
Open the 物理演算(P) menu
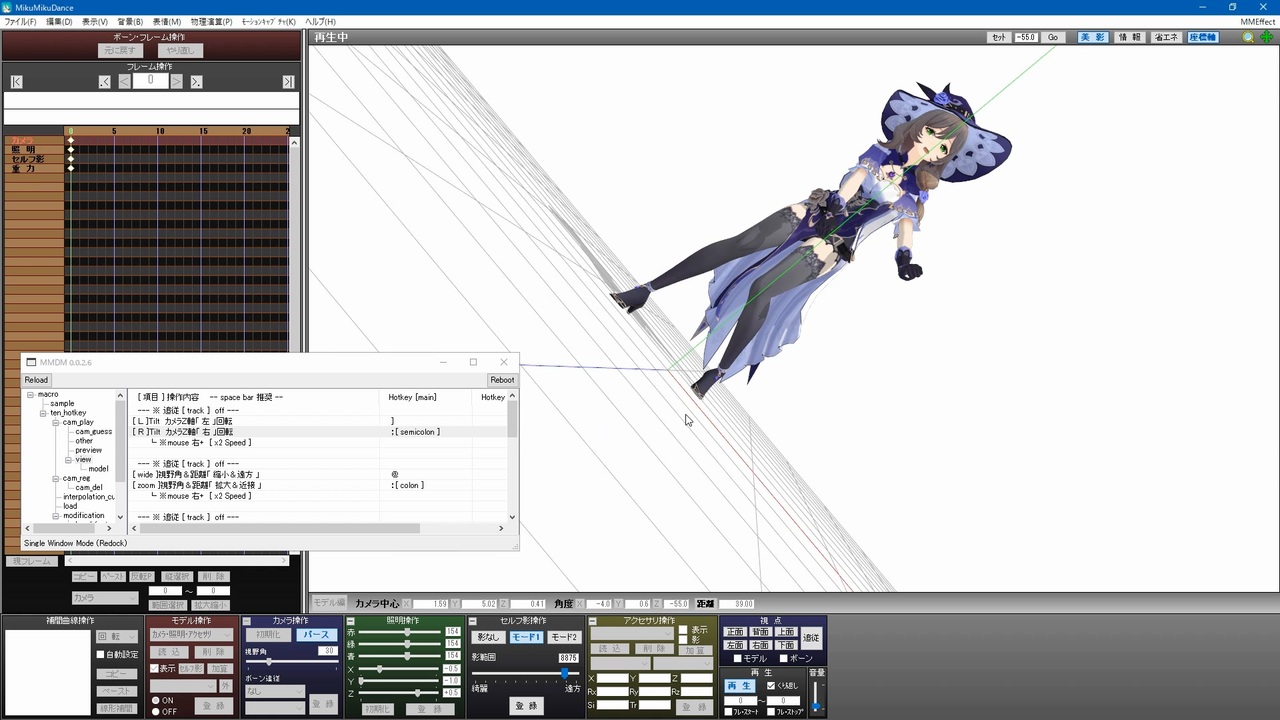point(211,21)
